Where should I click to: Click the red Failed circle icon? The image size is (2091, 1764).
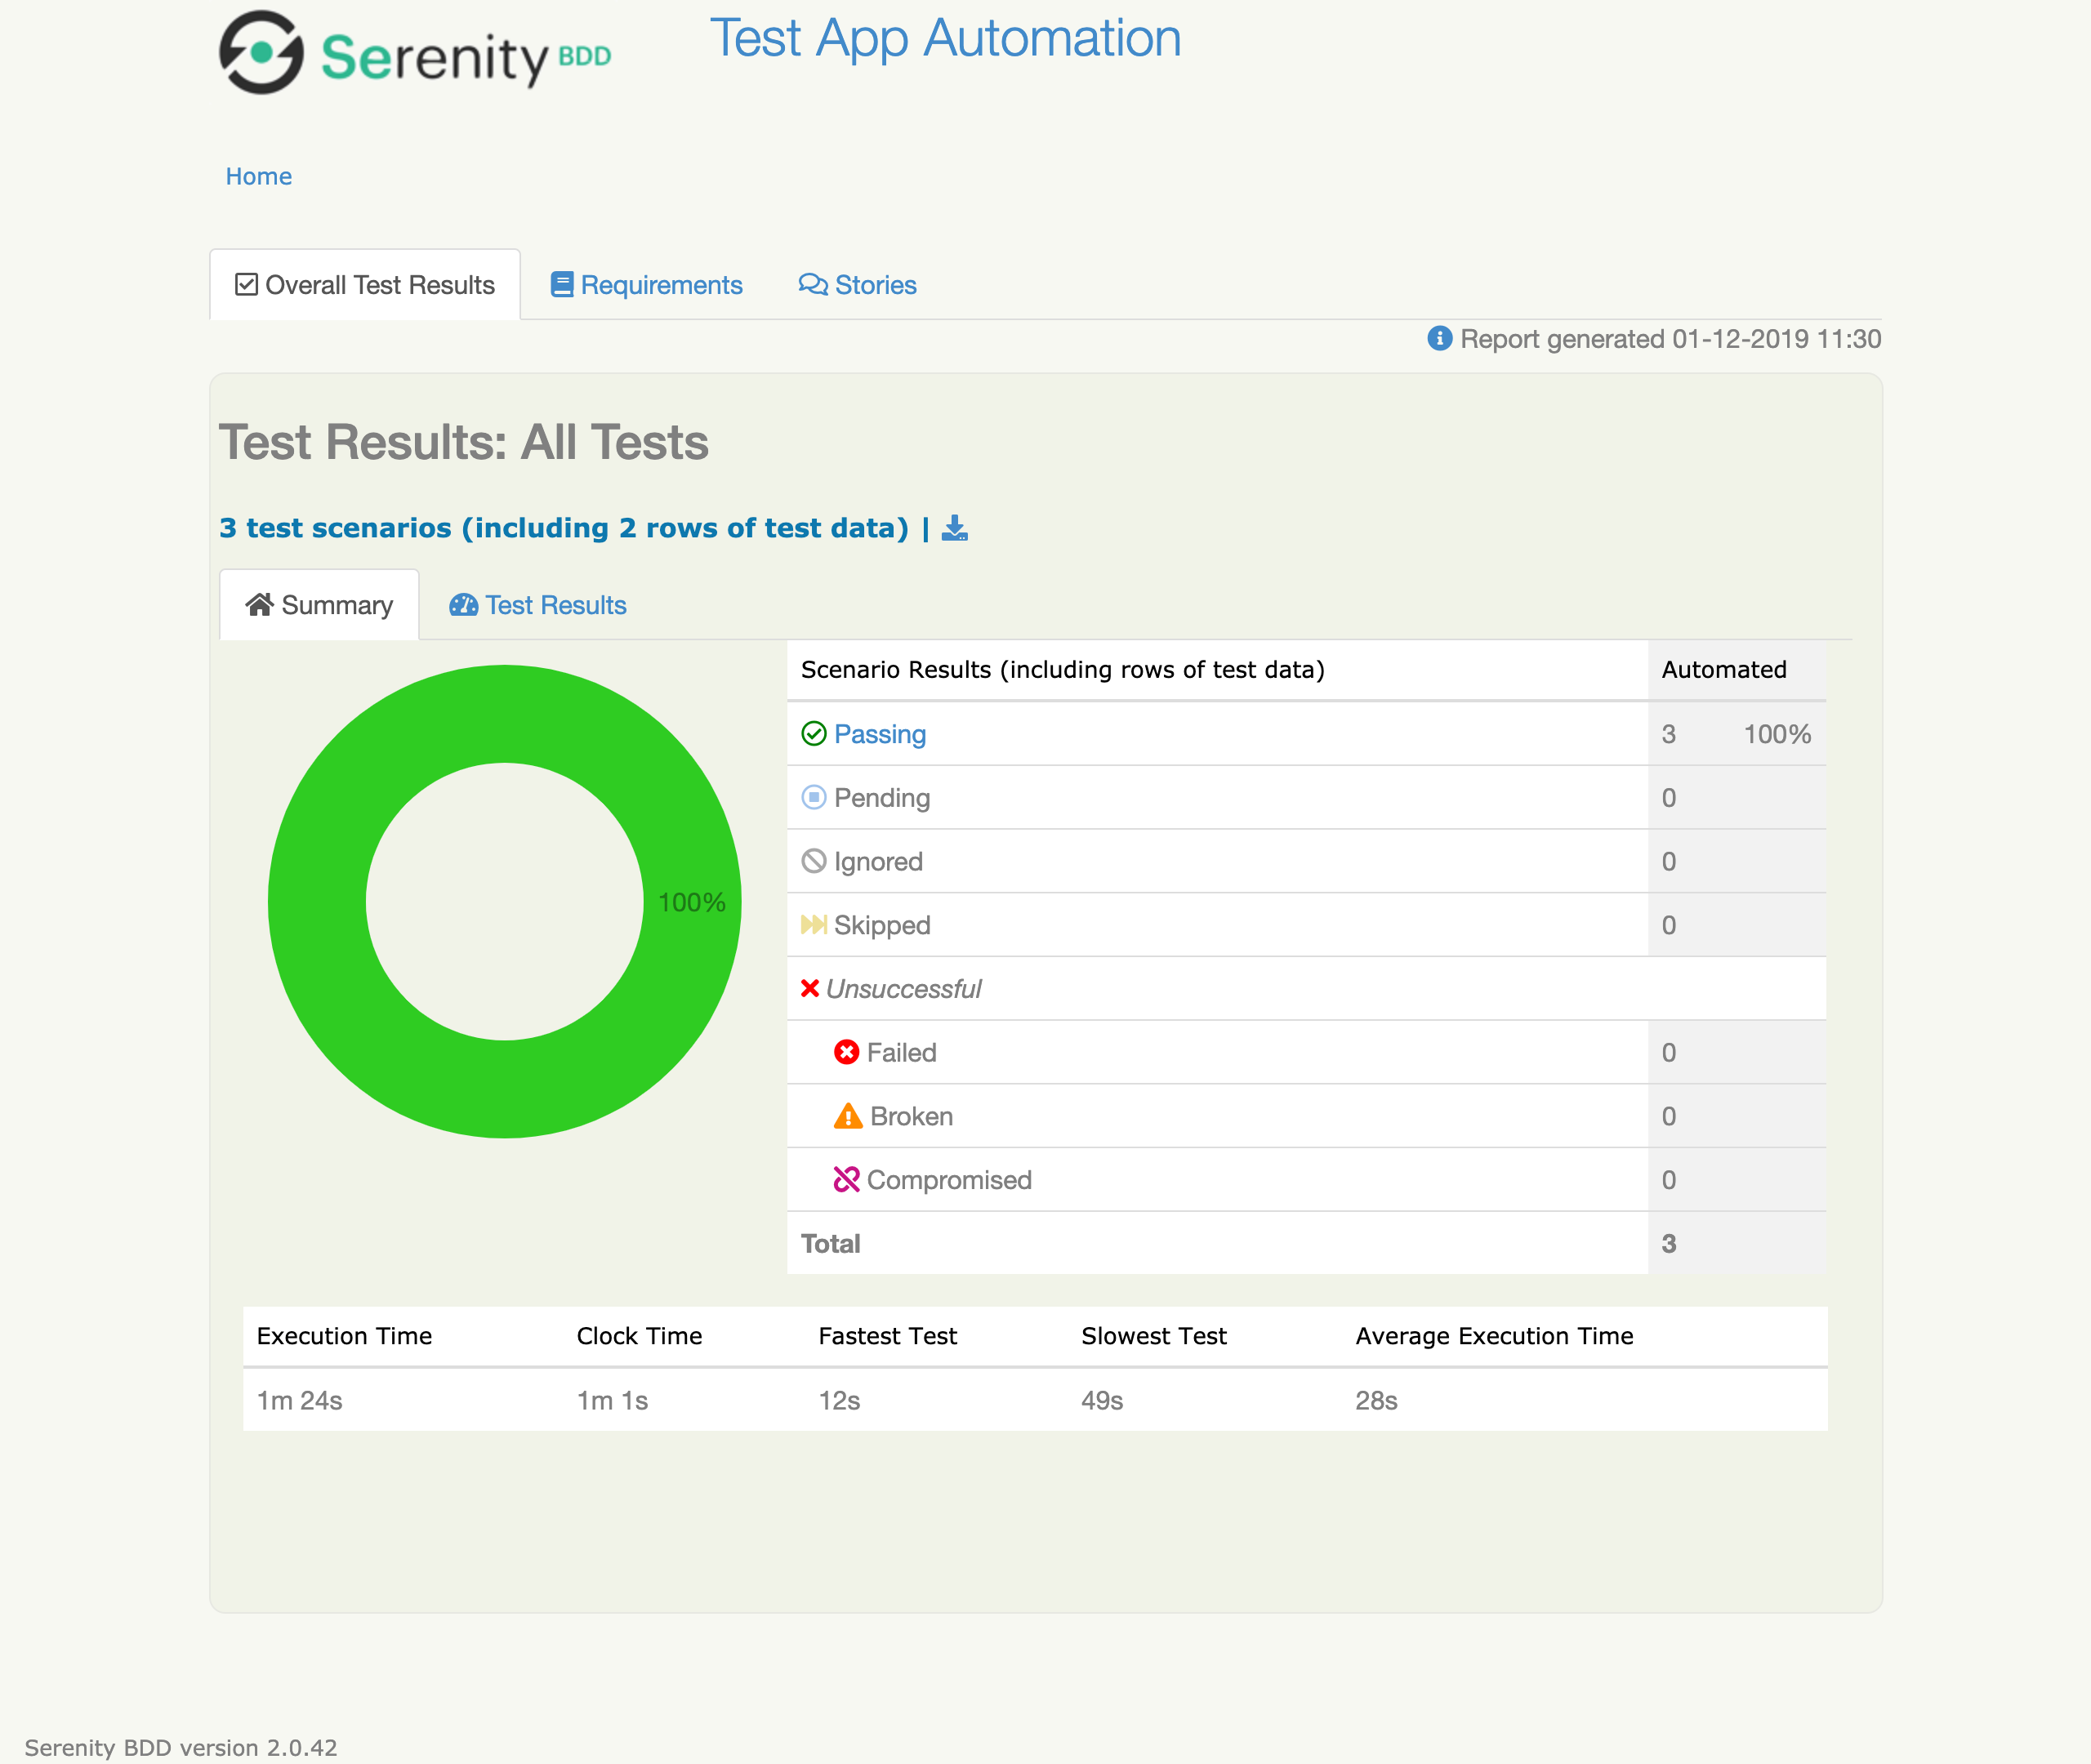pos(847,1052)
